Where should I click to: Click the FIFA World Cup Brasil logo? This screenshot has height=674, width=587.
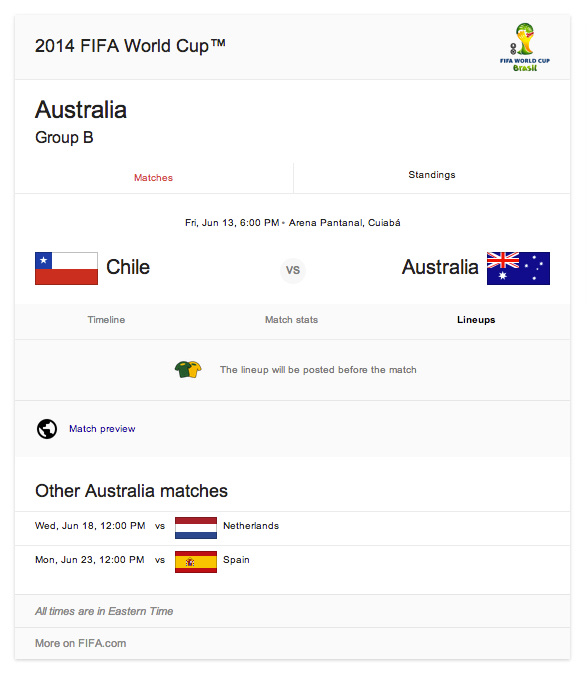(x=525, y=47)
